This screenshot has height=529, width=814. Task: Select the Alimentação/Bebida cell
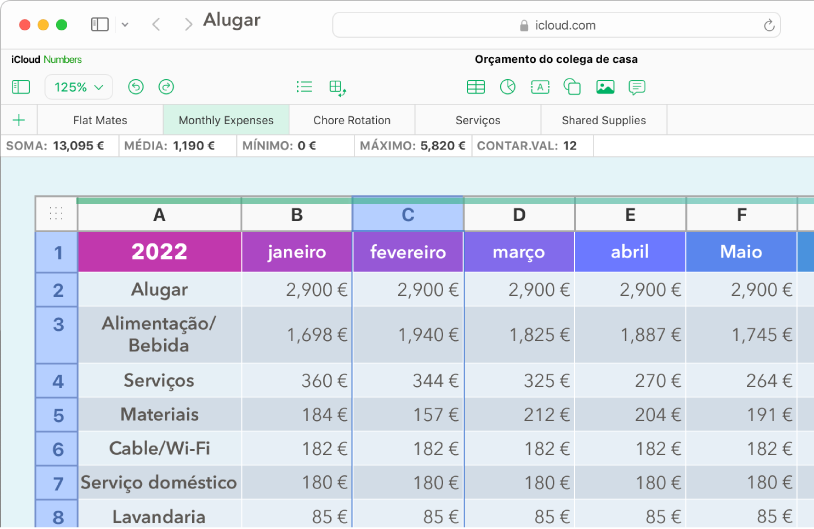(159, 335)
